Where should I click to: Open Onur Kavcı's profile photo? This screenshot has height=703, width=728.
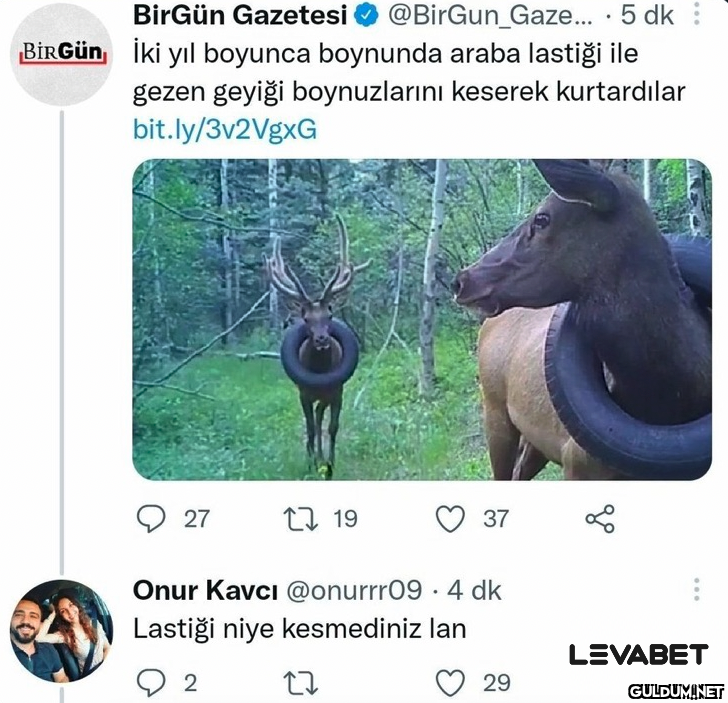[61, 631]
